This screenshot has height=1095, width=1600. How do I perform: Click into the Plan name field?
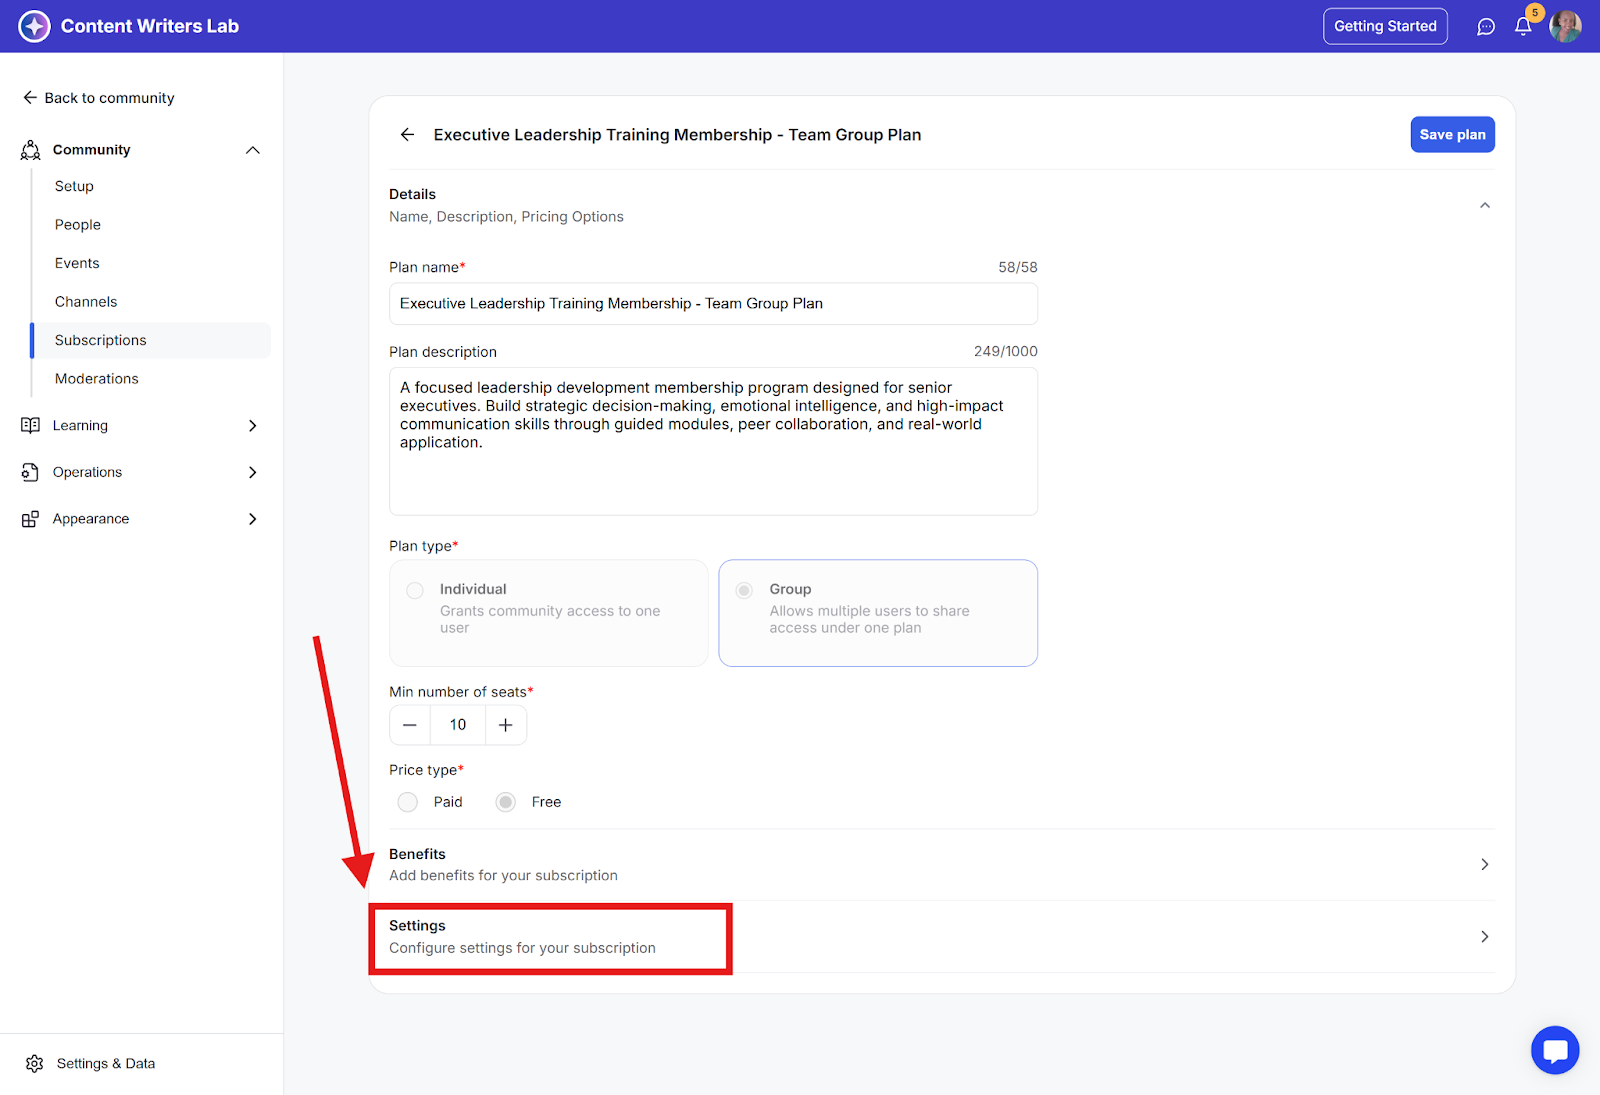713,304
